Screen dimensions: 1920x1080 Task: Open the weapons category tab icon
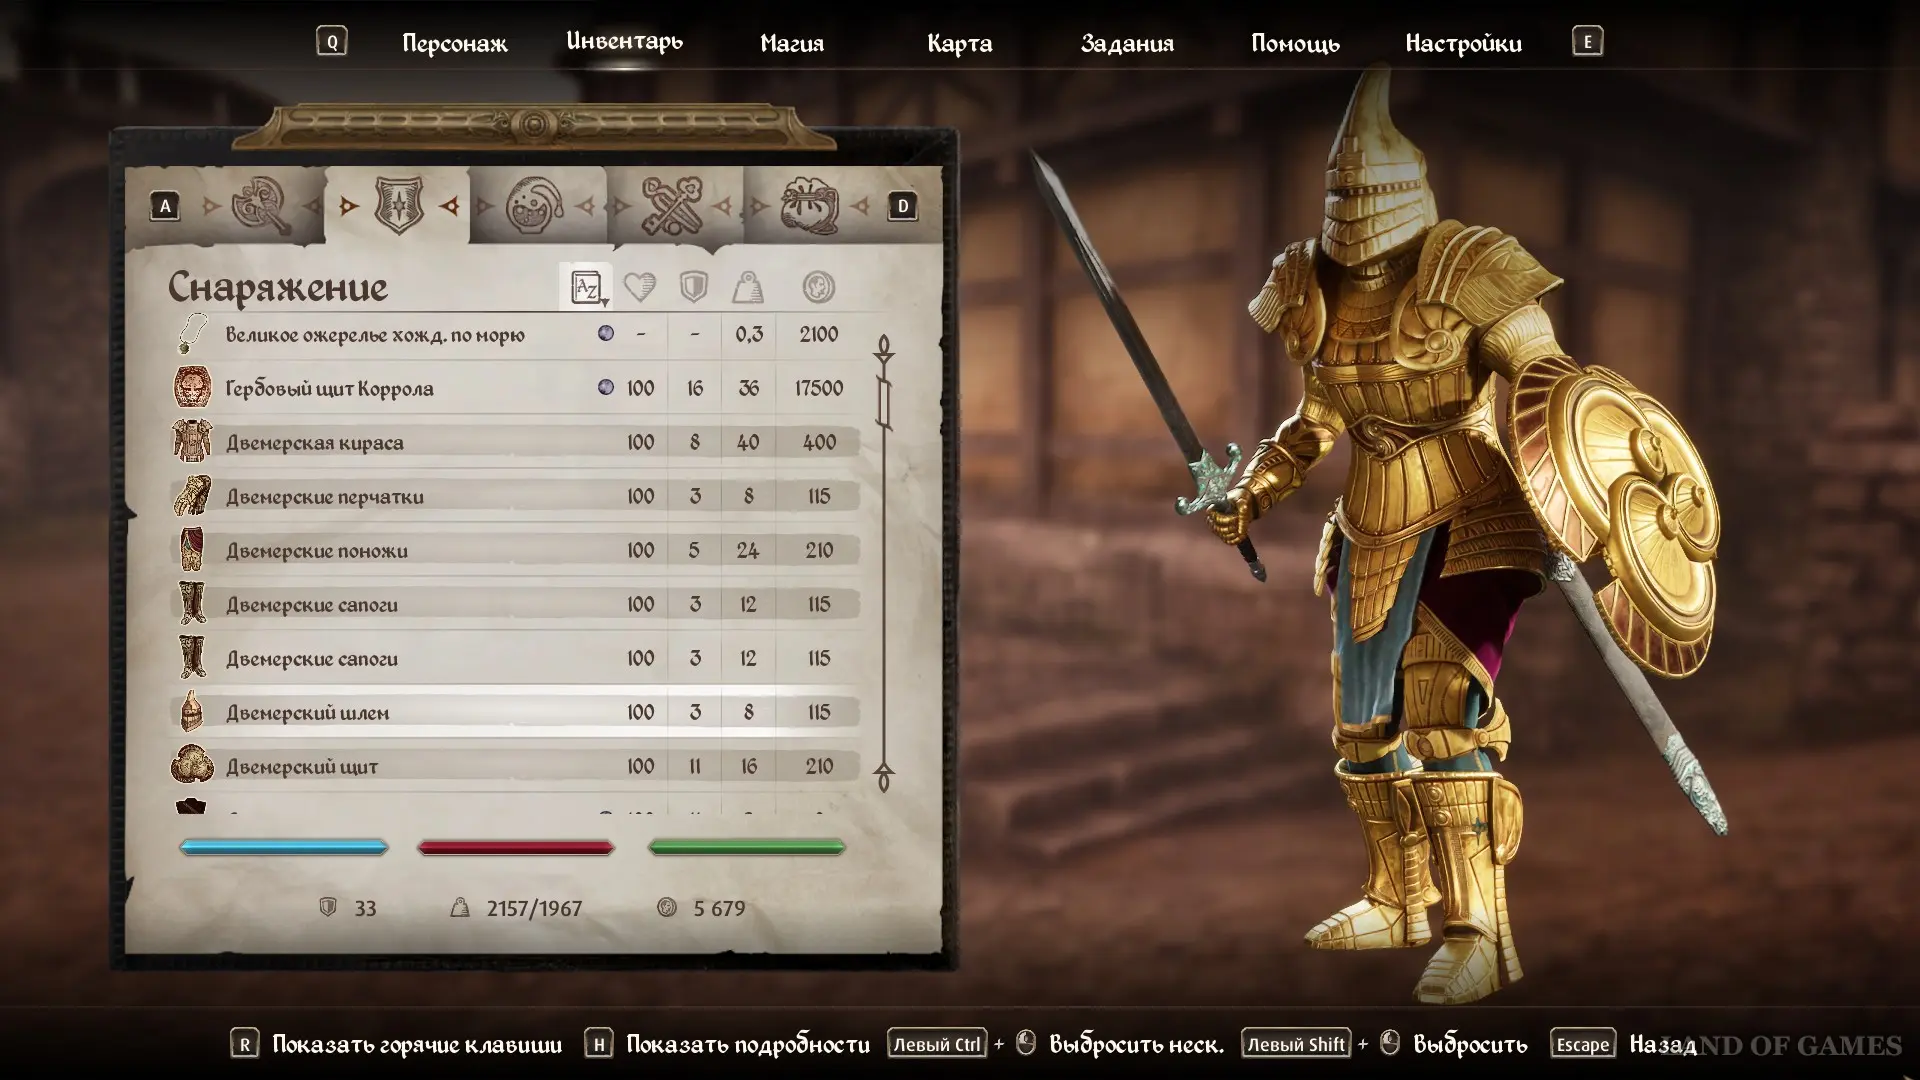coord(261,206)
